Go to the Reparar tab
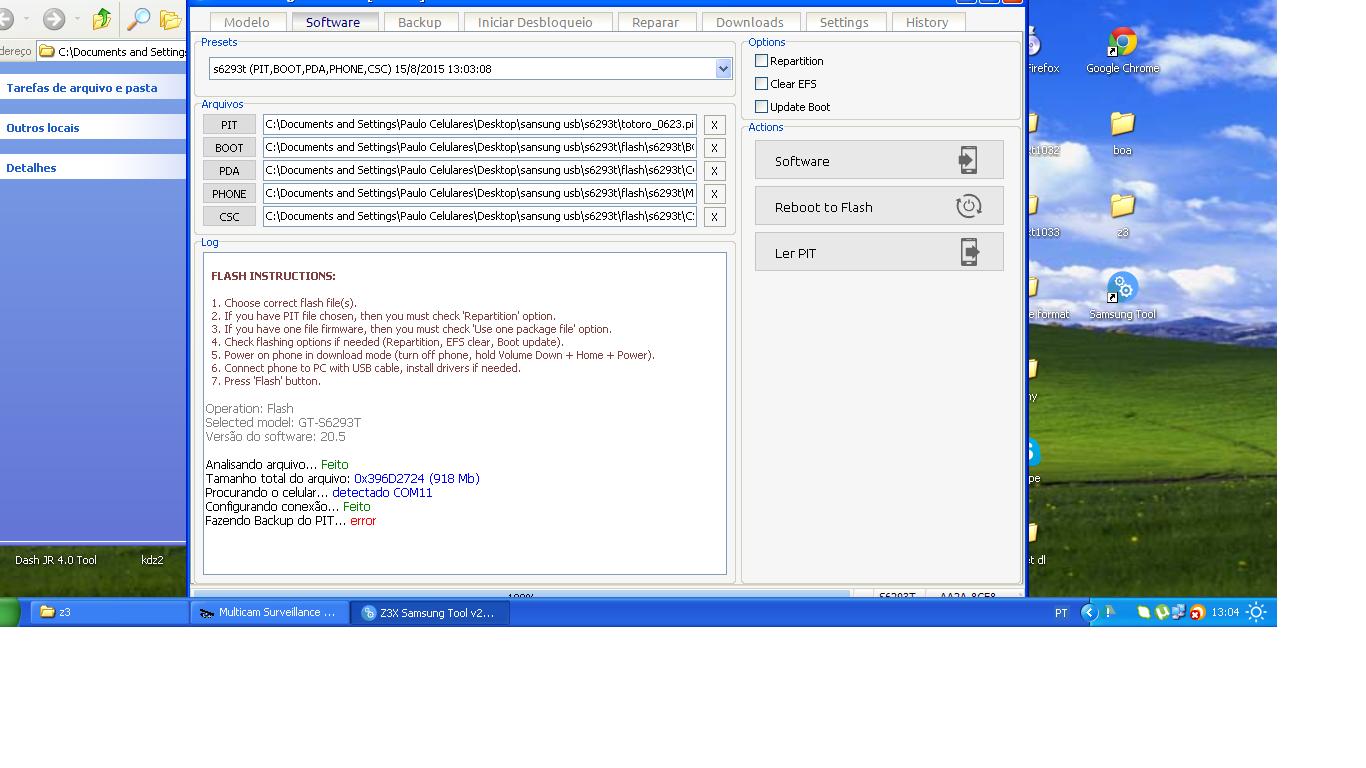 [655, 22]
